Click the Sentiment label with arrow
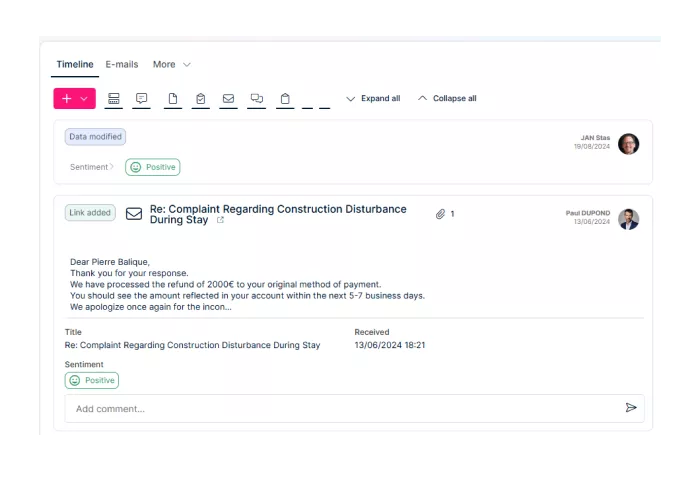700x490 pixels. click(x=92, y=167)
